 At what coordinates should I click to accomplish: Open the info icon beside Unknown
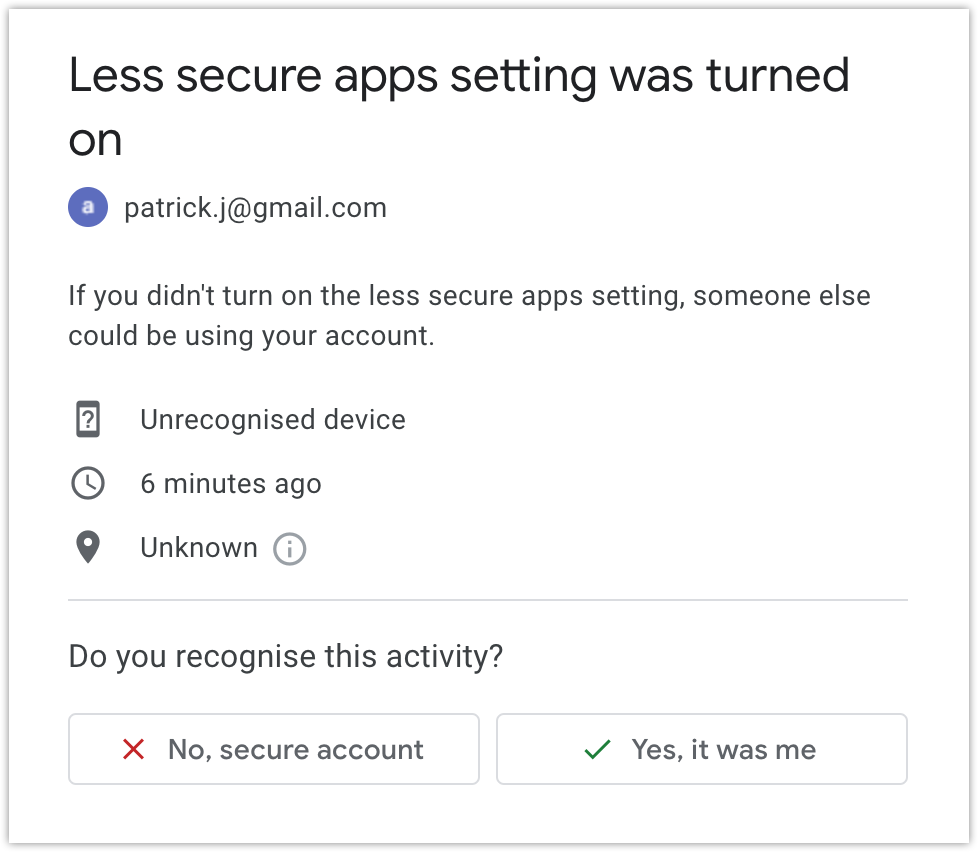[x=290, y=549]
